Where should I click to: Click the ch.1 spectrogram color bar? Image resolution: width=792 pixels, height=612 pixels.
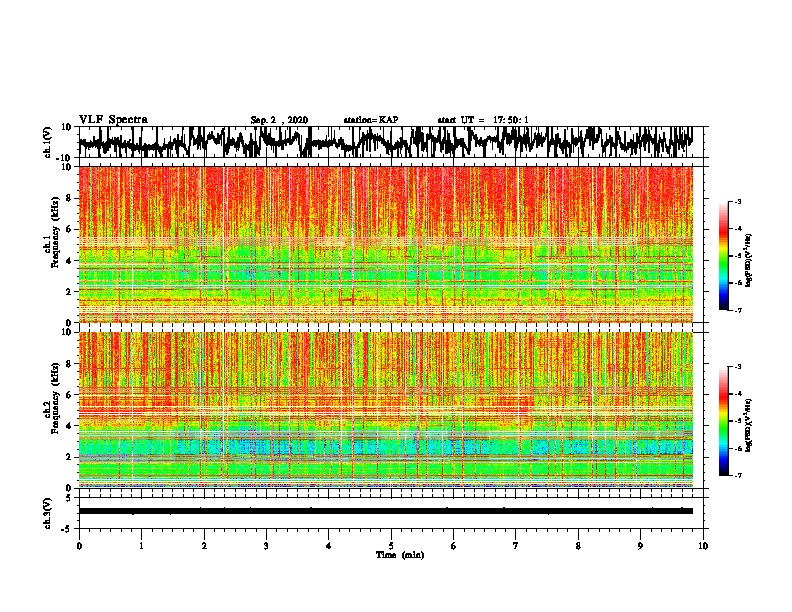click(x=724, y=256)
